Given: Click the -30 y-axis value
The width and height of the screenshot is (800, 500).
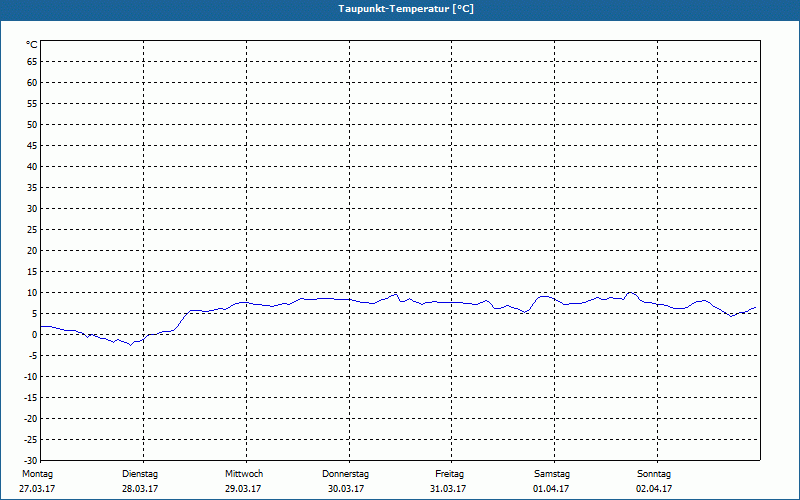Looking at the screenshot, I should click(x=31, y=461).
